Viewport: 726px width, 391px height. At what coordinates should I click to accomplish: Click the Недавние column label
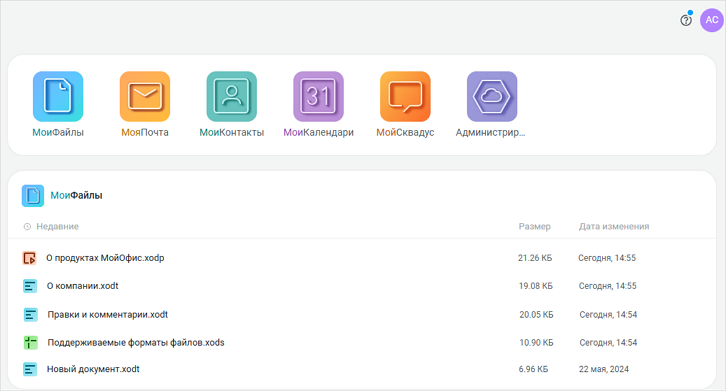click(57, 227)
